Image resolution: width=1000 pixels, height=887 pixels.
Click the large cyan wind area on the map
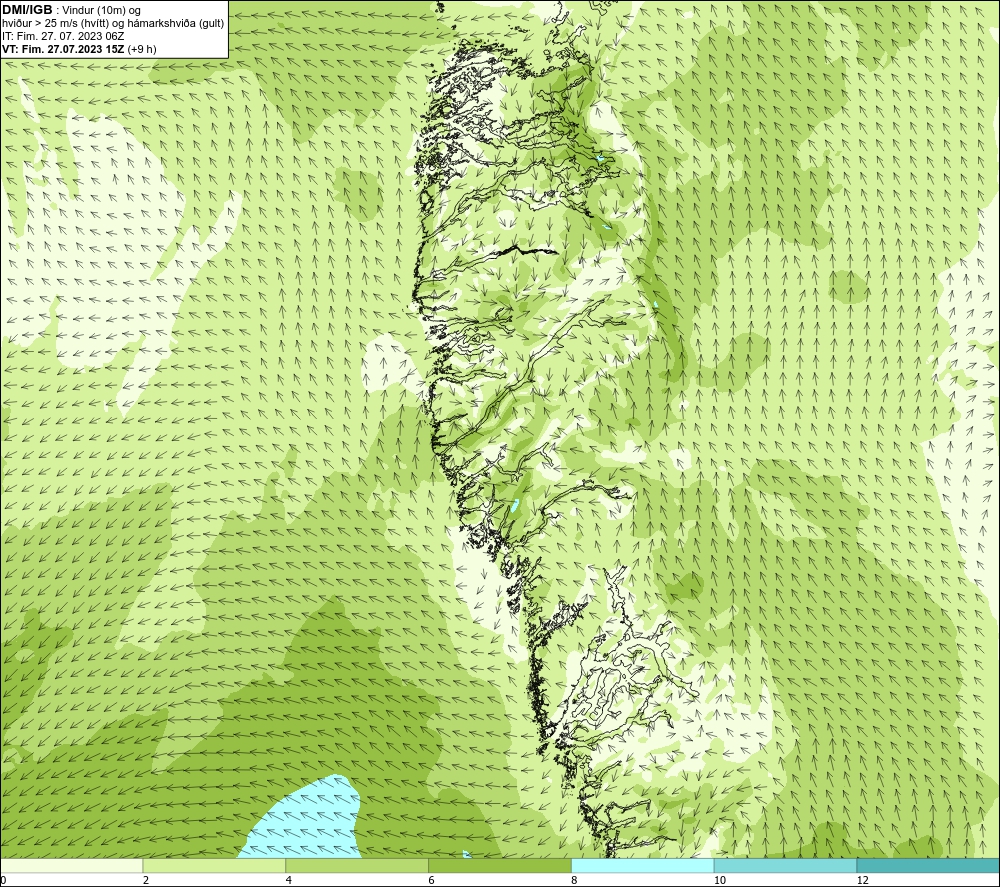pos(306,823)
